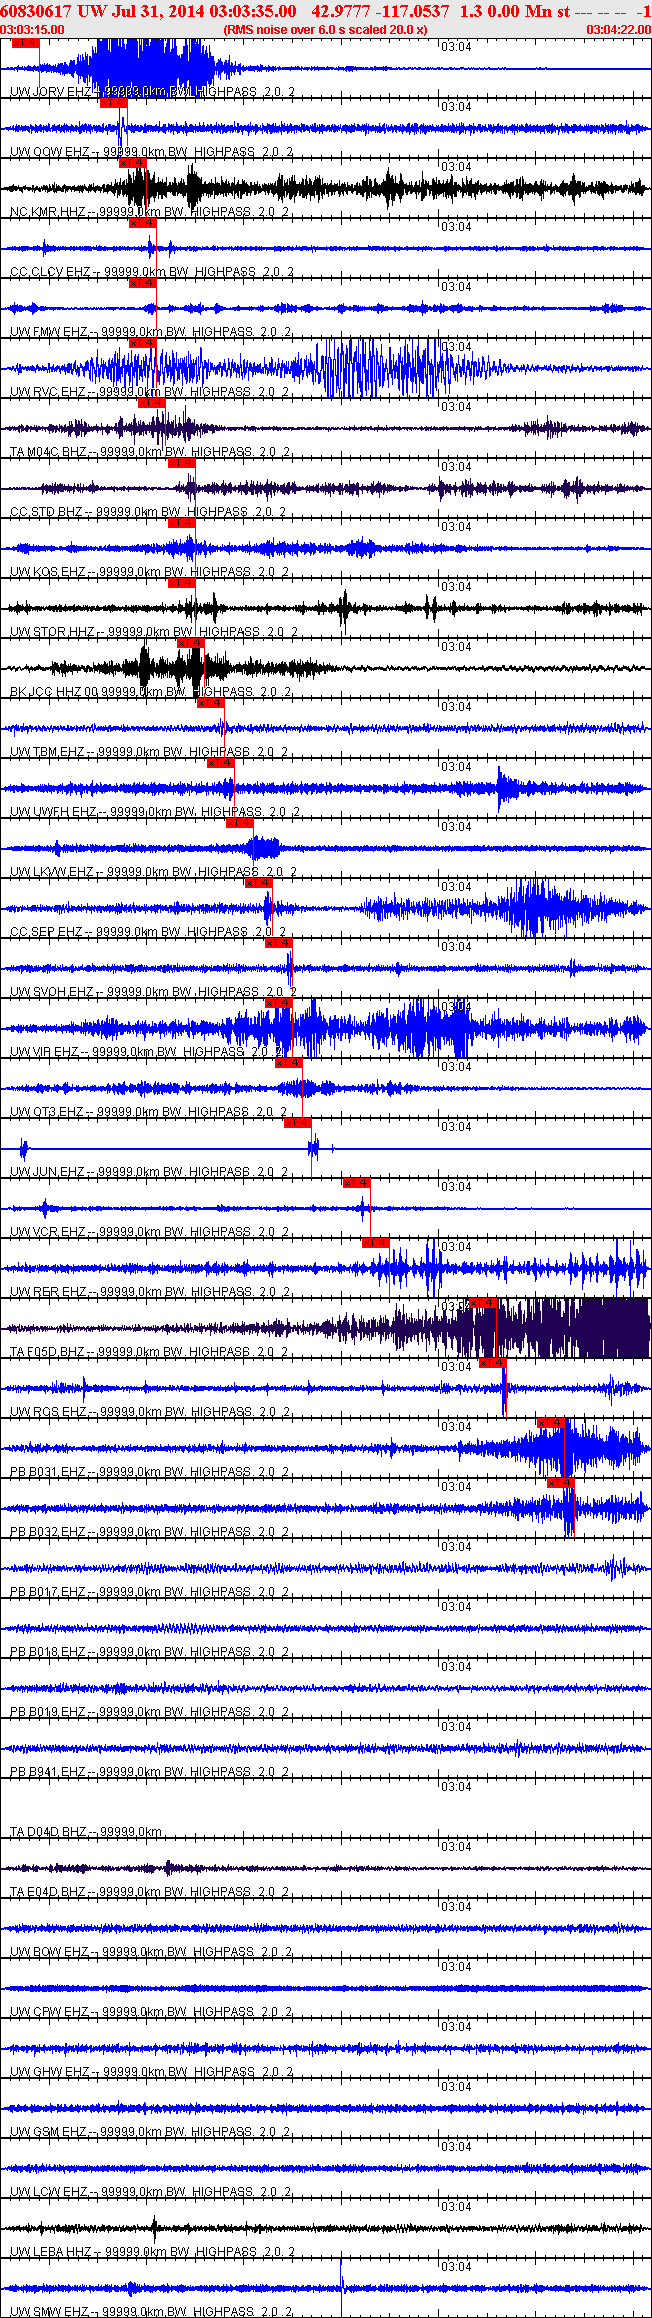Click the red pick flag on UW.TBM trace
This screenshot has height=2318, width=652.
tap(211, 703)
